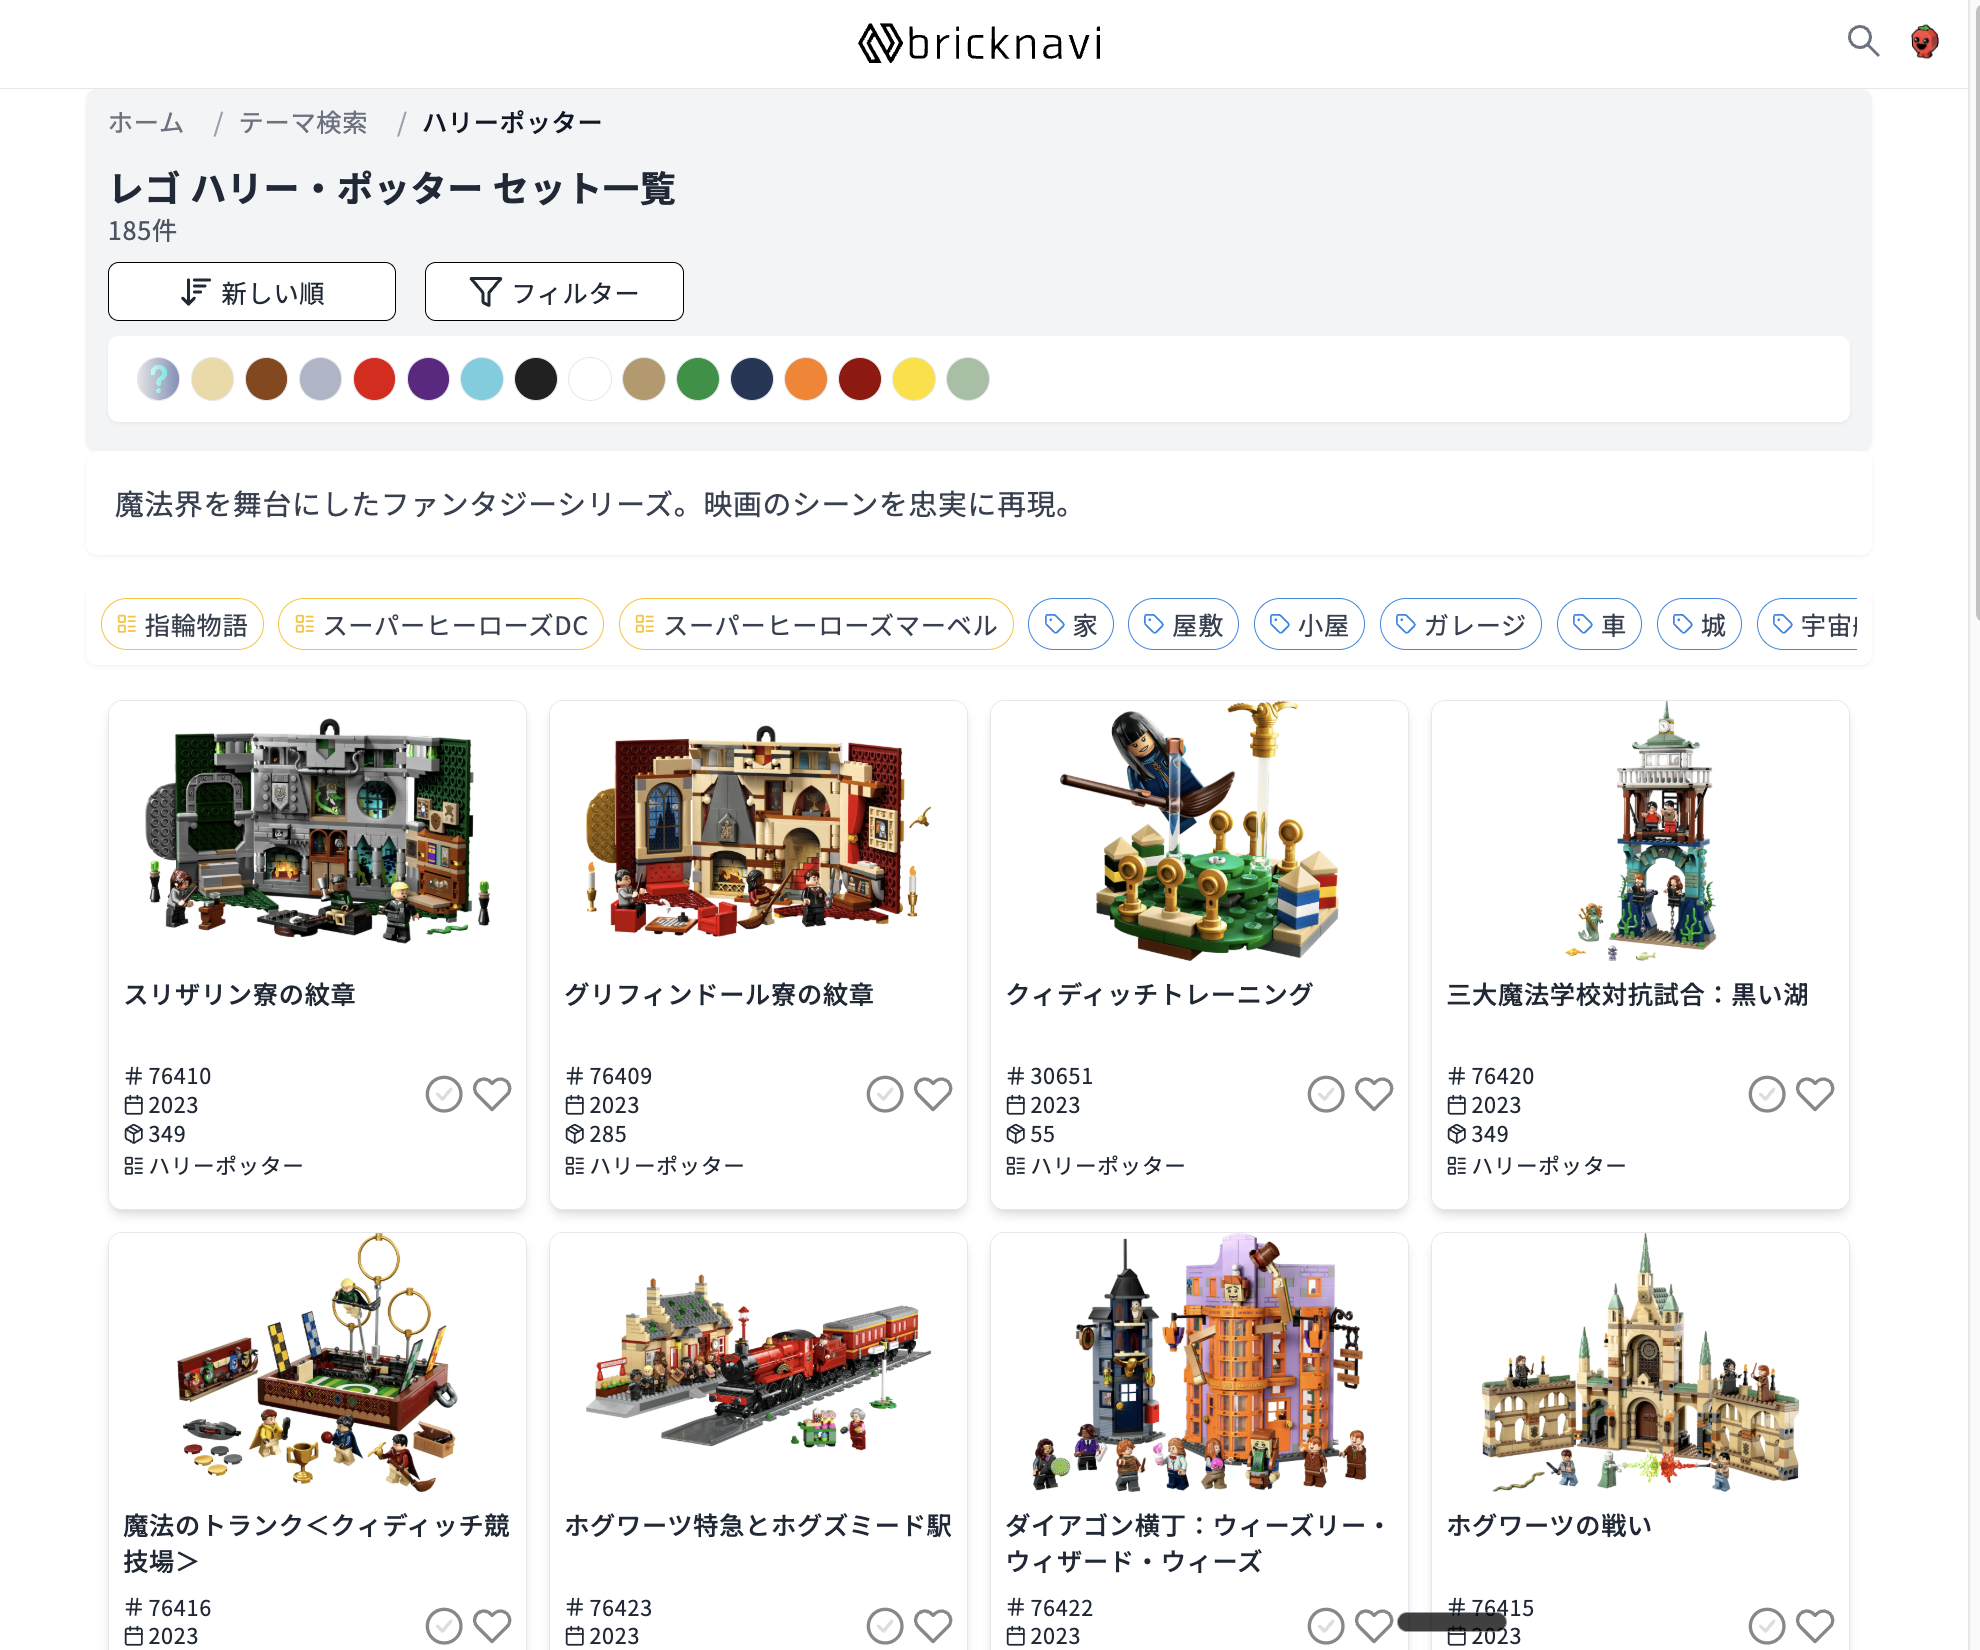Mark スリザリン寮の紋章 as owned
Screen dimensions: 1980x1650
tap(444, 1094)
